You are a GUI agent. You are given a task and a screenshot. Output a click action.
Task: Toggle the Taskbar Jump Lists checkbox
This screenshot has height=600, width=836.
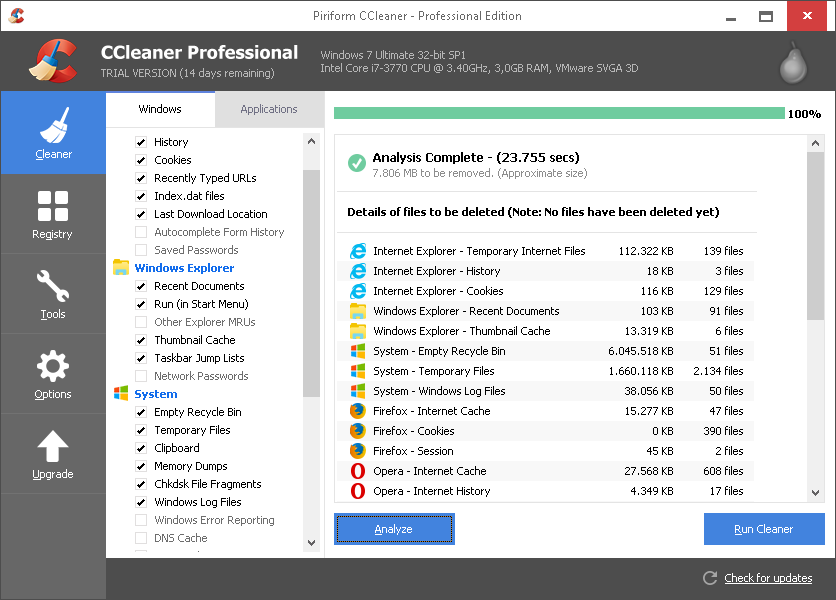click(x=141, y=358)
